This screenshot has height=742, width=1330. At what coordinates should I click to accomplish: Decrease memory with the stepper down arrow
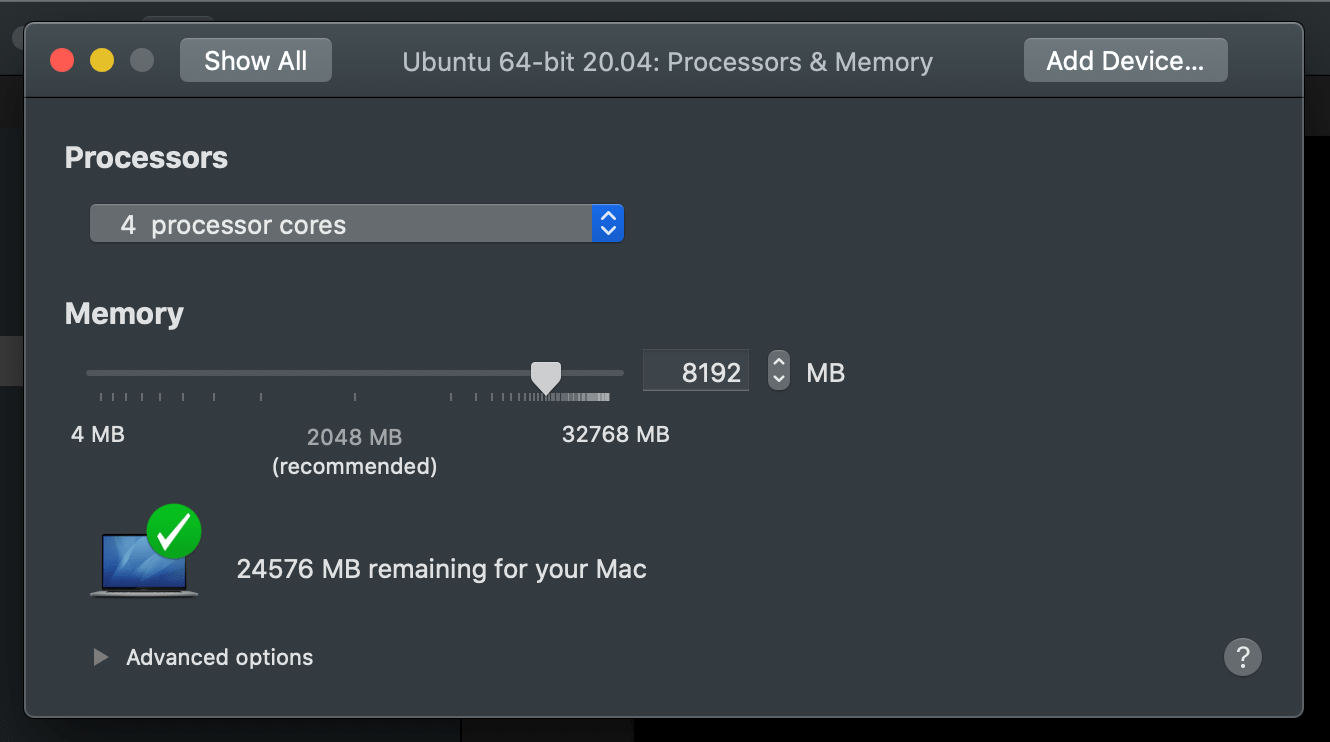click(x=779, y=380)
